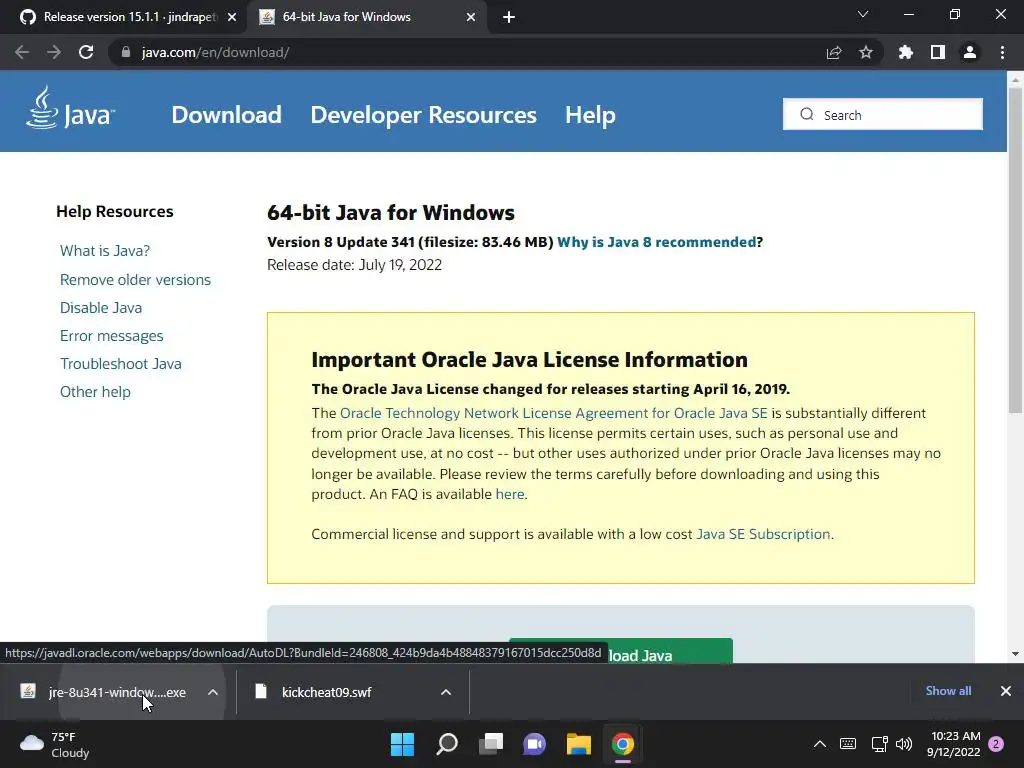Open tab search chevron in title bar
Image resolution: width=1024 pixels, height=768 pixels.
pos(863,14)
